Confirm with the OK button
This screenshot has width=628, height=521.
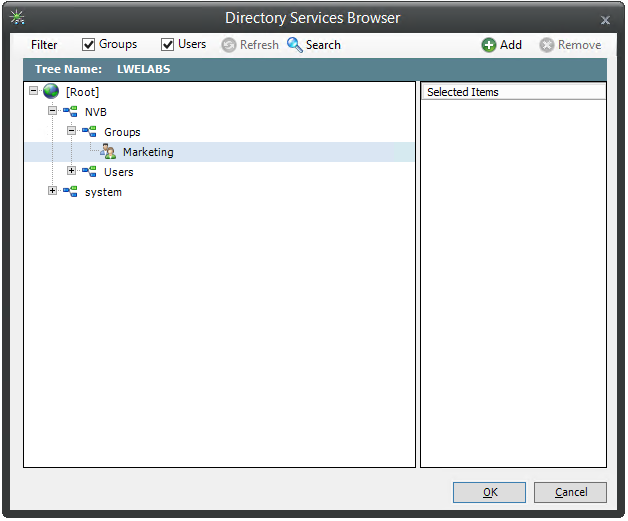(x=489, y=492)
